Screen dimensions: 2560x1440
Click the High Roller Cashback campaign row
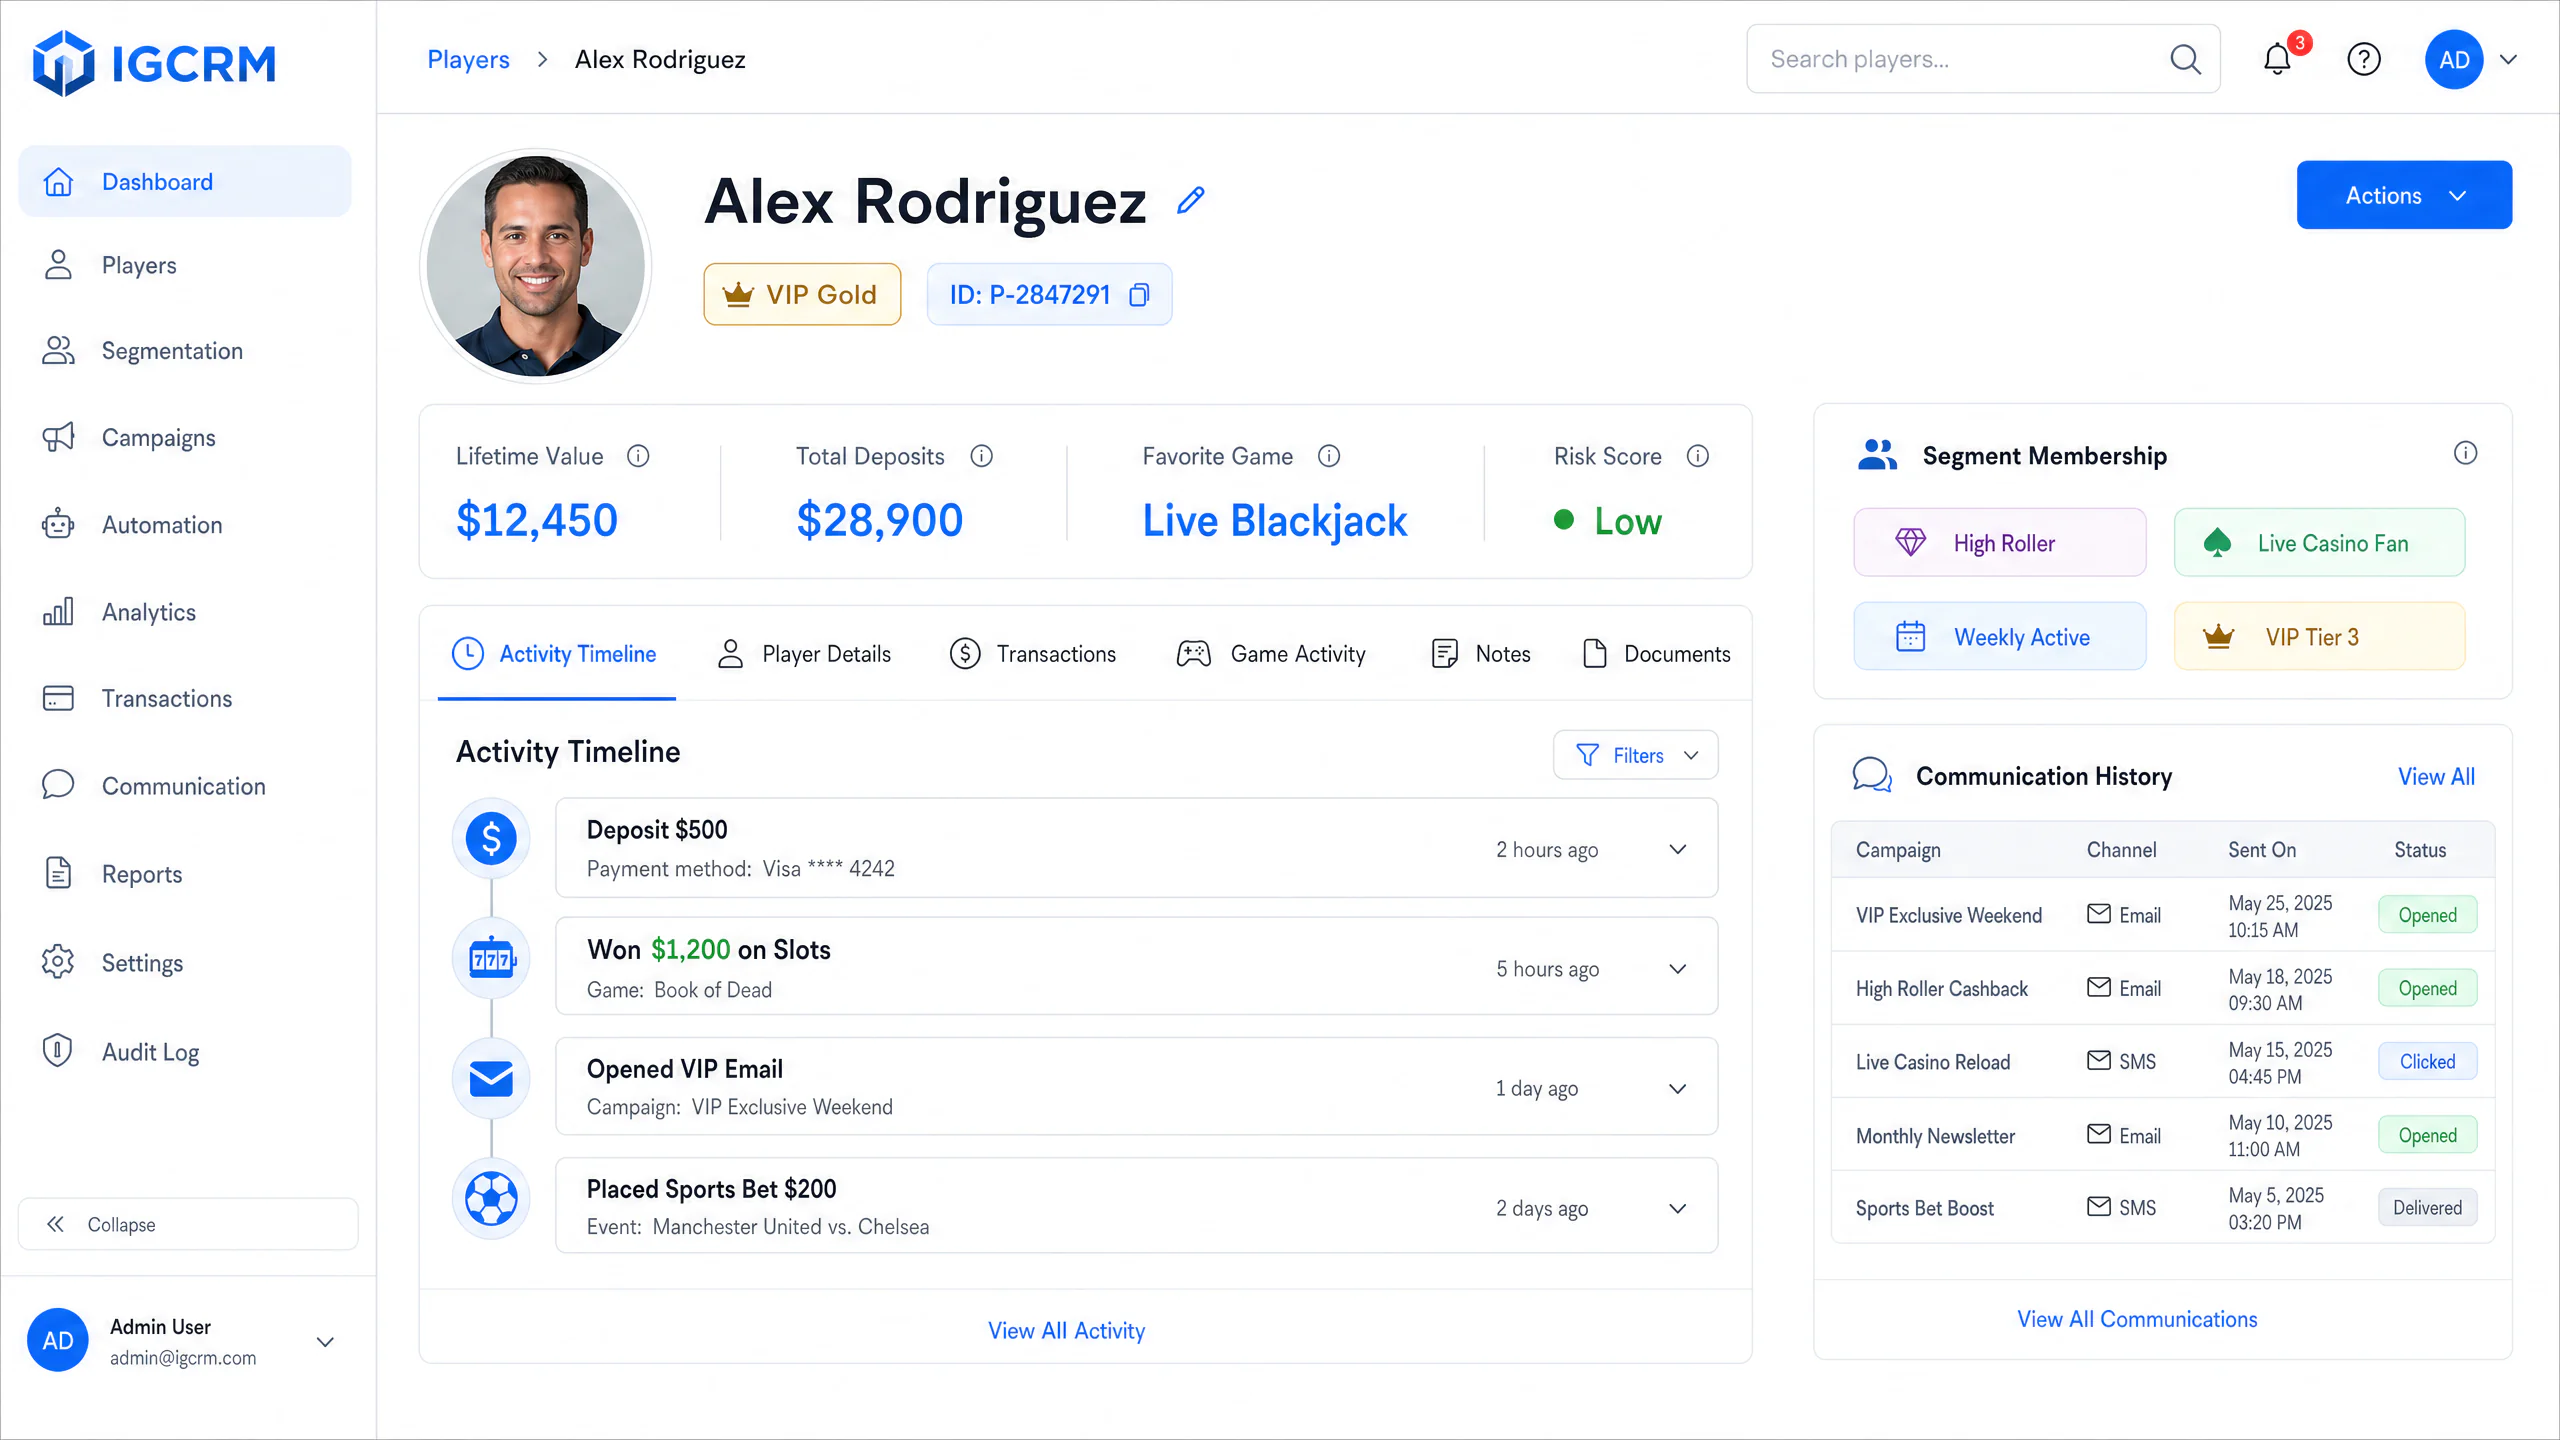tap(2163, 988)
